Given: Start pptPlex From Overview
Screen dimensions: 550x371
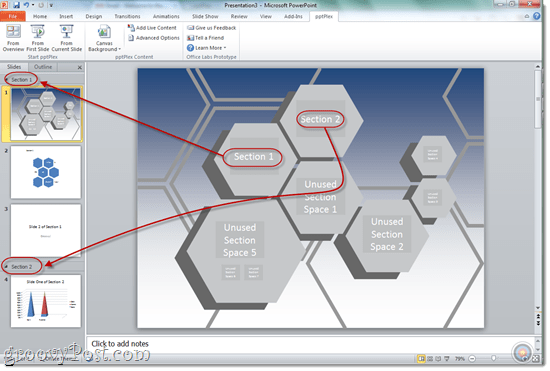Looking at the screenshot, I should click(13, 38).
